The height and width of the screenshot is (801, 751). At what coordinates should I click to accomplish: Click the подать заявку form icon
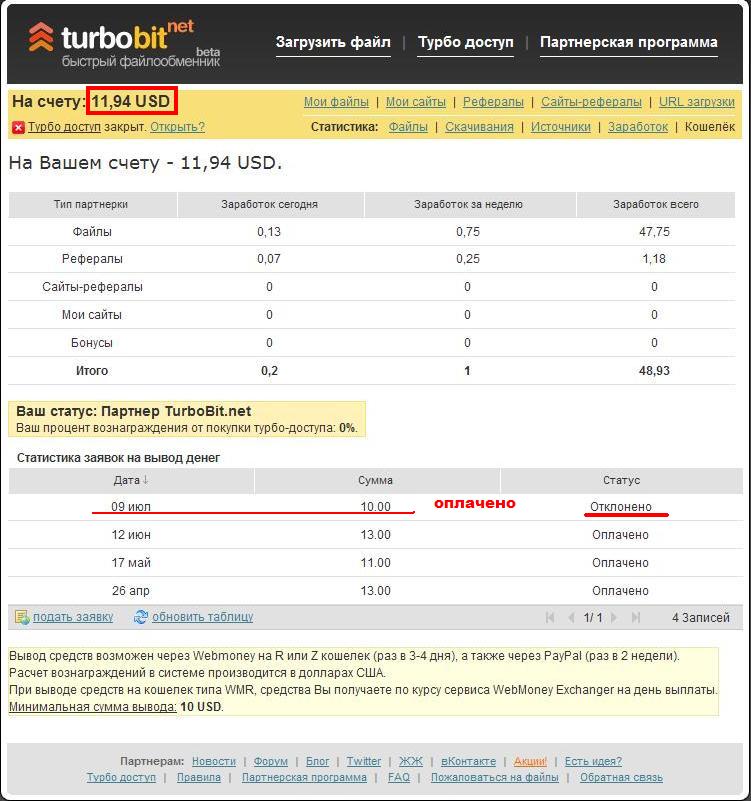tap(22, 617)
